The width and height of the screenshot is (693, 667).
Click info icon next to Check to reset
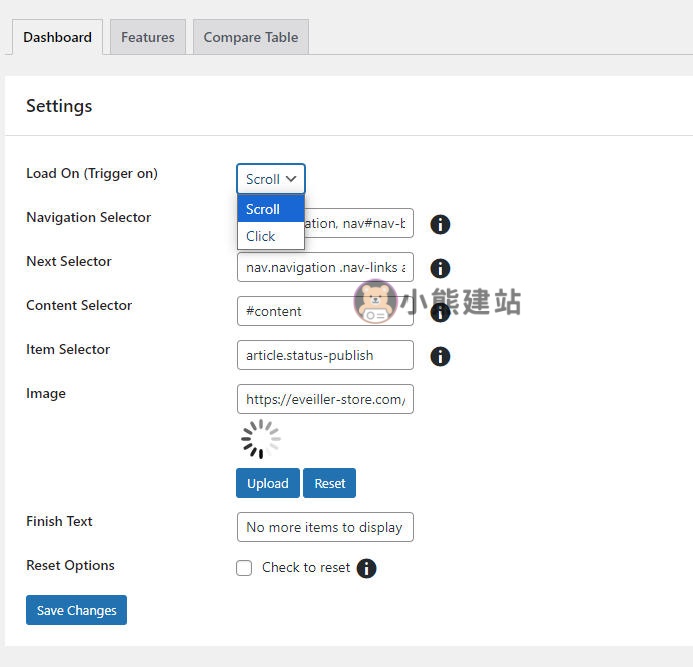click(367, 568)
